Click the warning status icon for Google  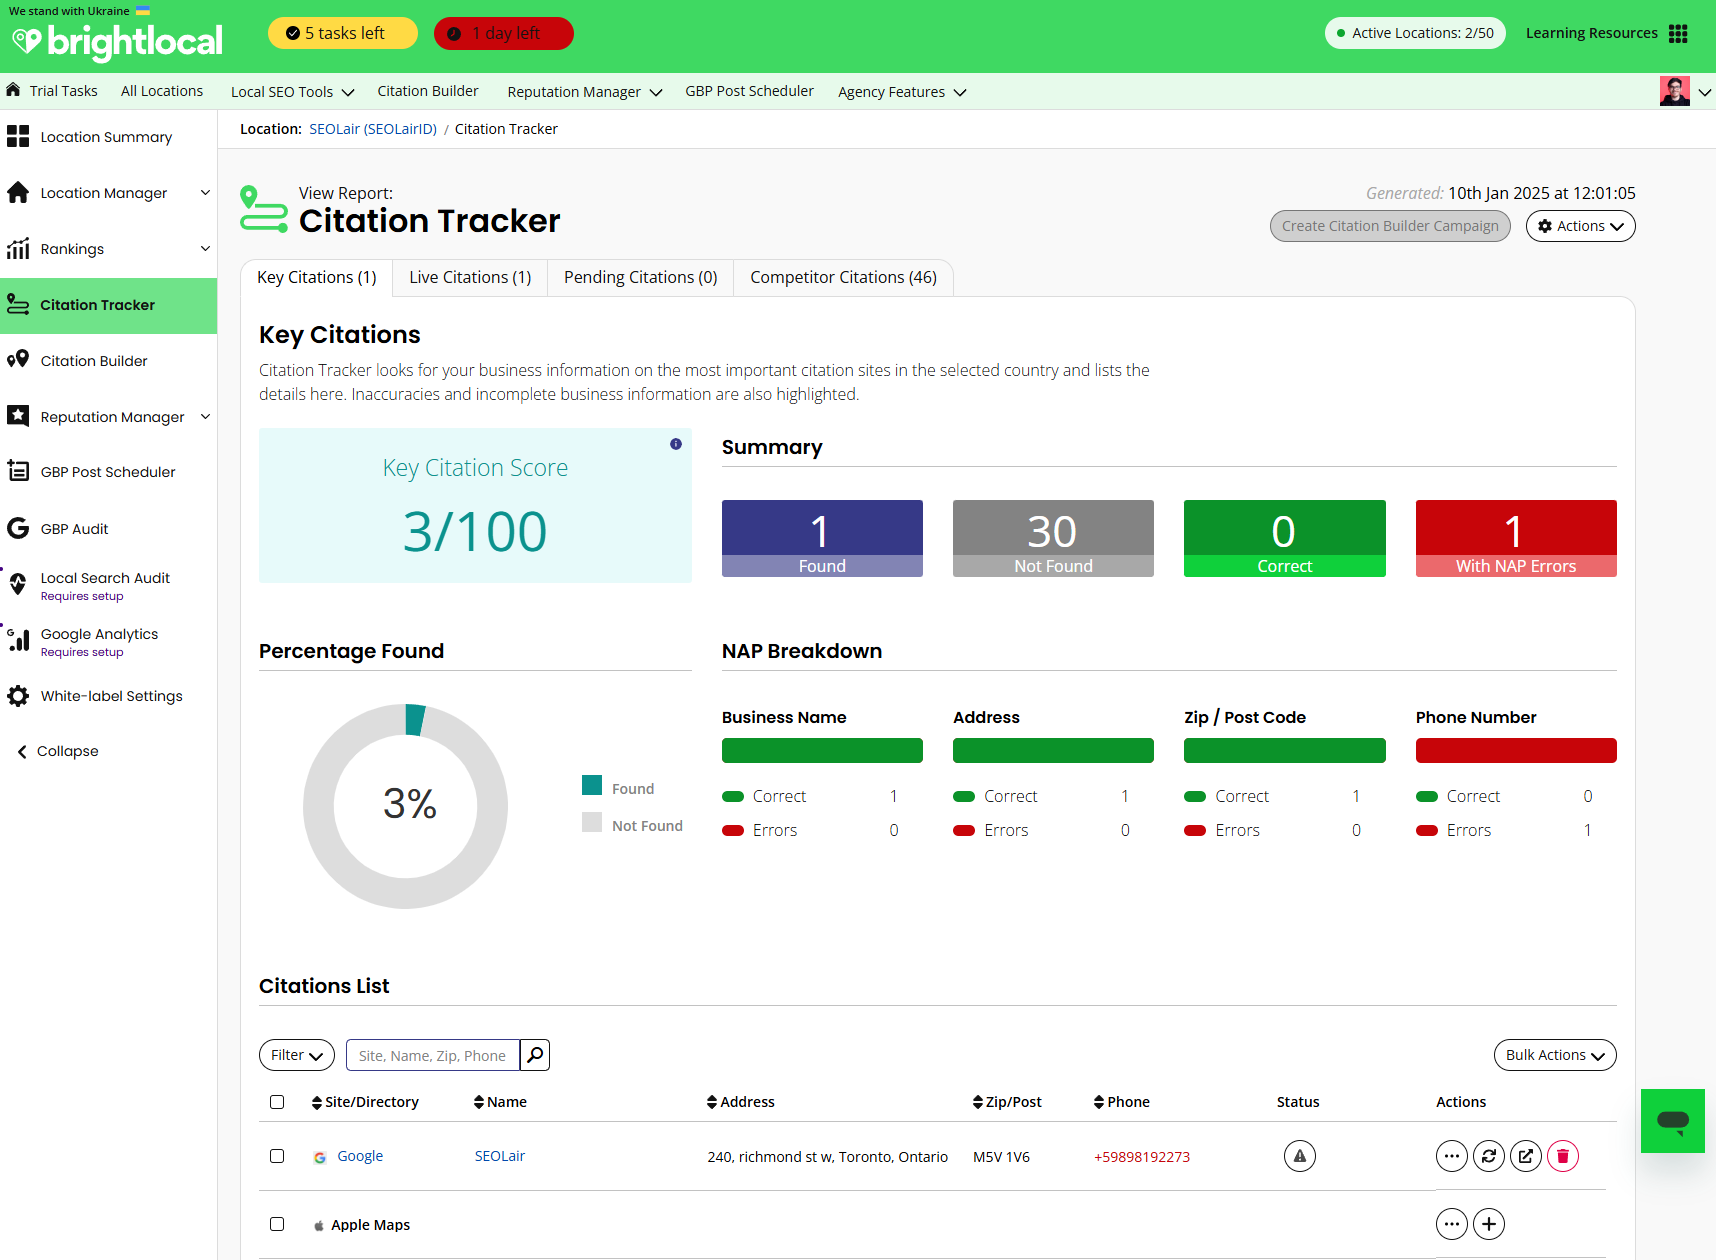pos(1299,1156)
